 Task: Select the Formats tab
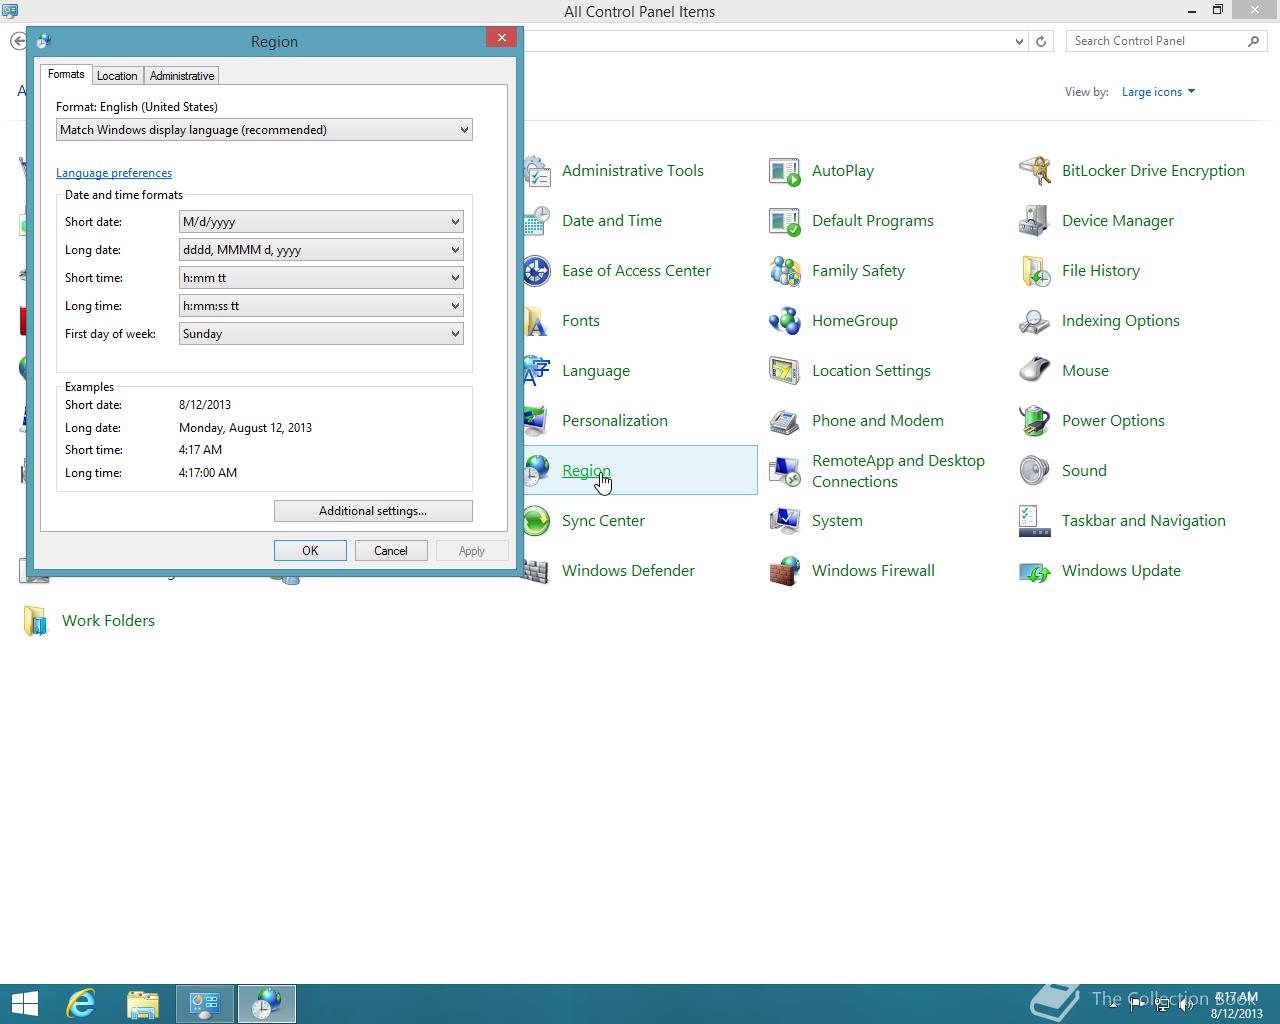click(x=66, y=75)
